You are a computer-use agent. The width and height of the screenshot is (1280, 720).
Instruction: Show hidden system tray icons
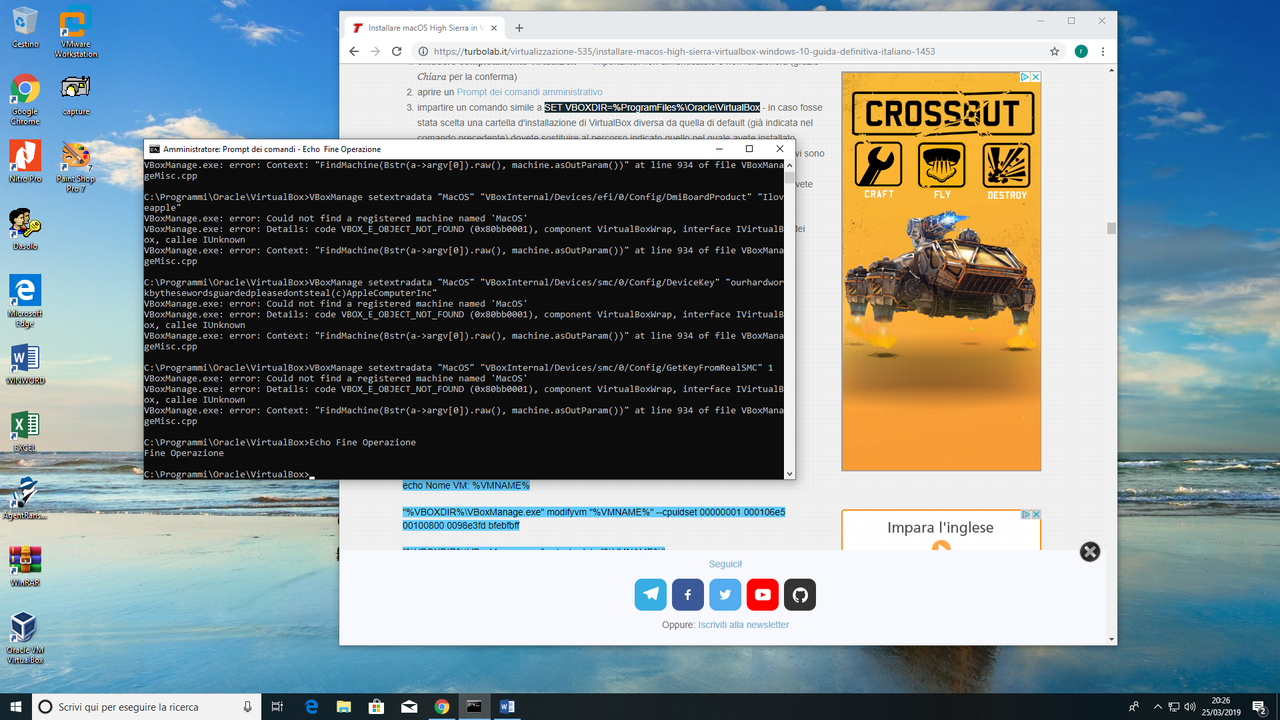(1156, 706)
